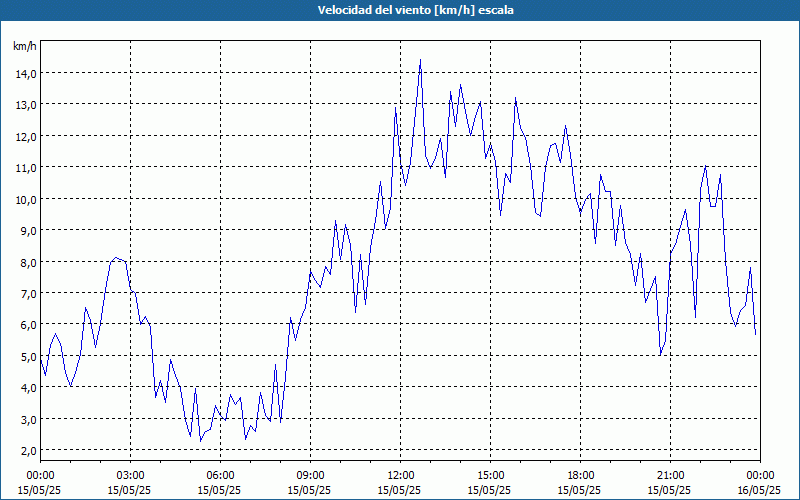The image size is (800, 500).
Task: Click the 09:00 time label
Action: point(310,476)
